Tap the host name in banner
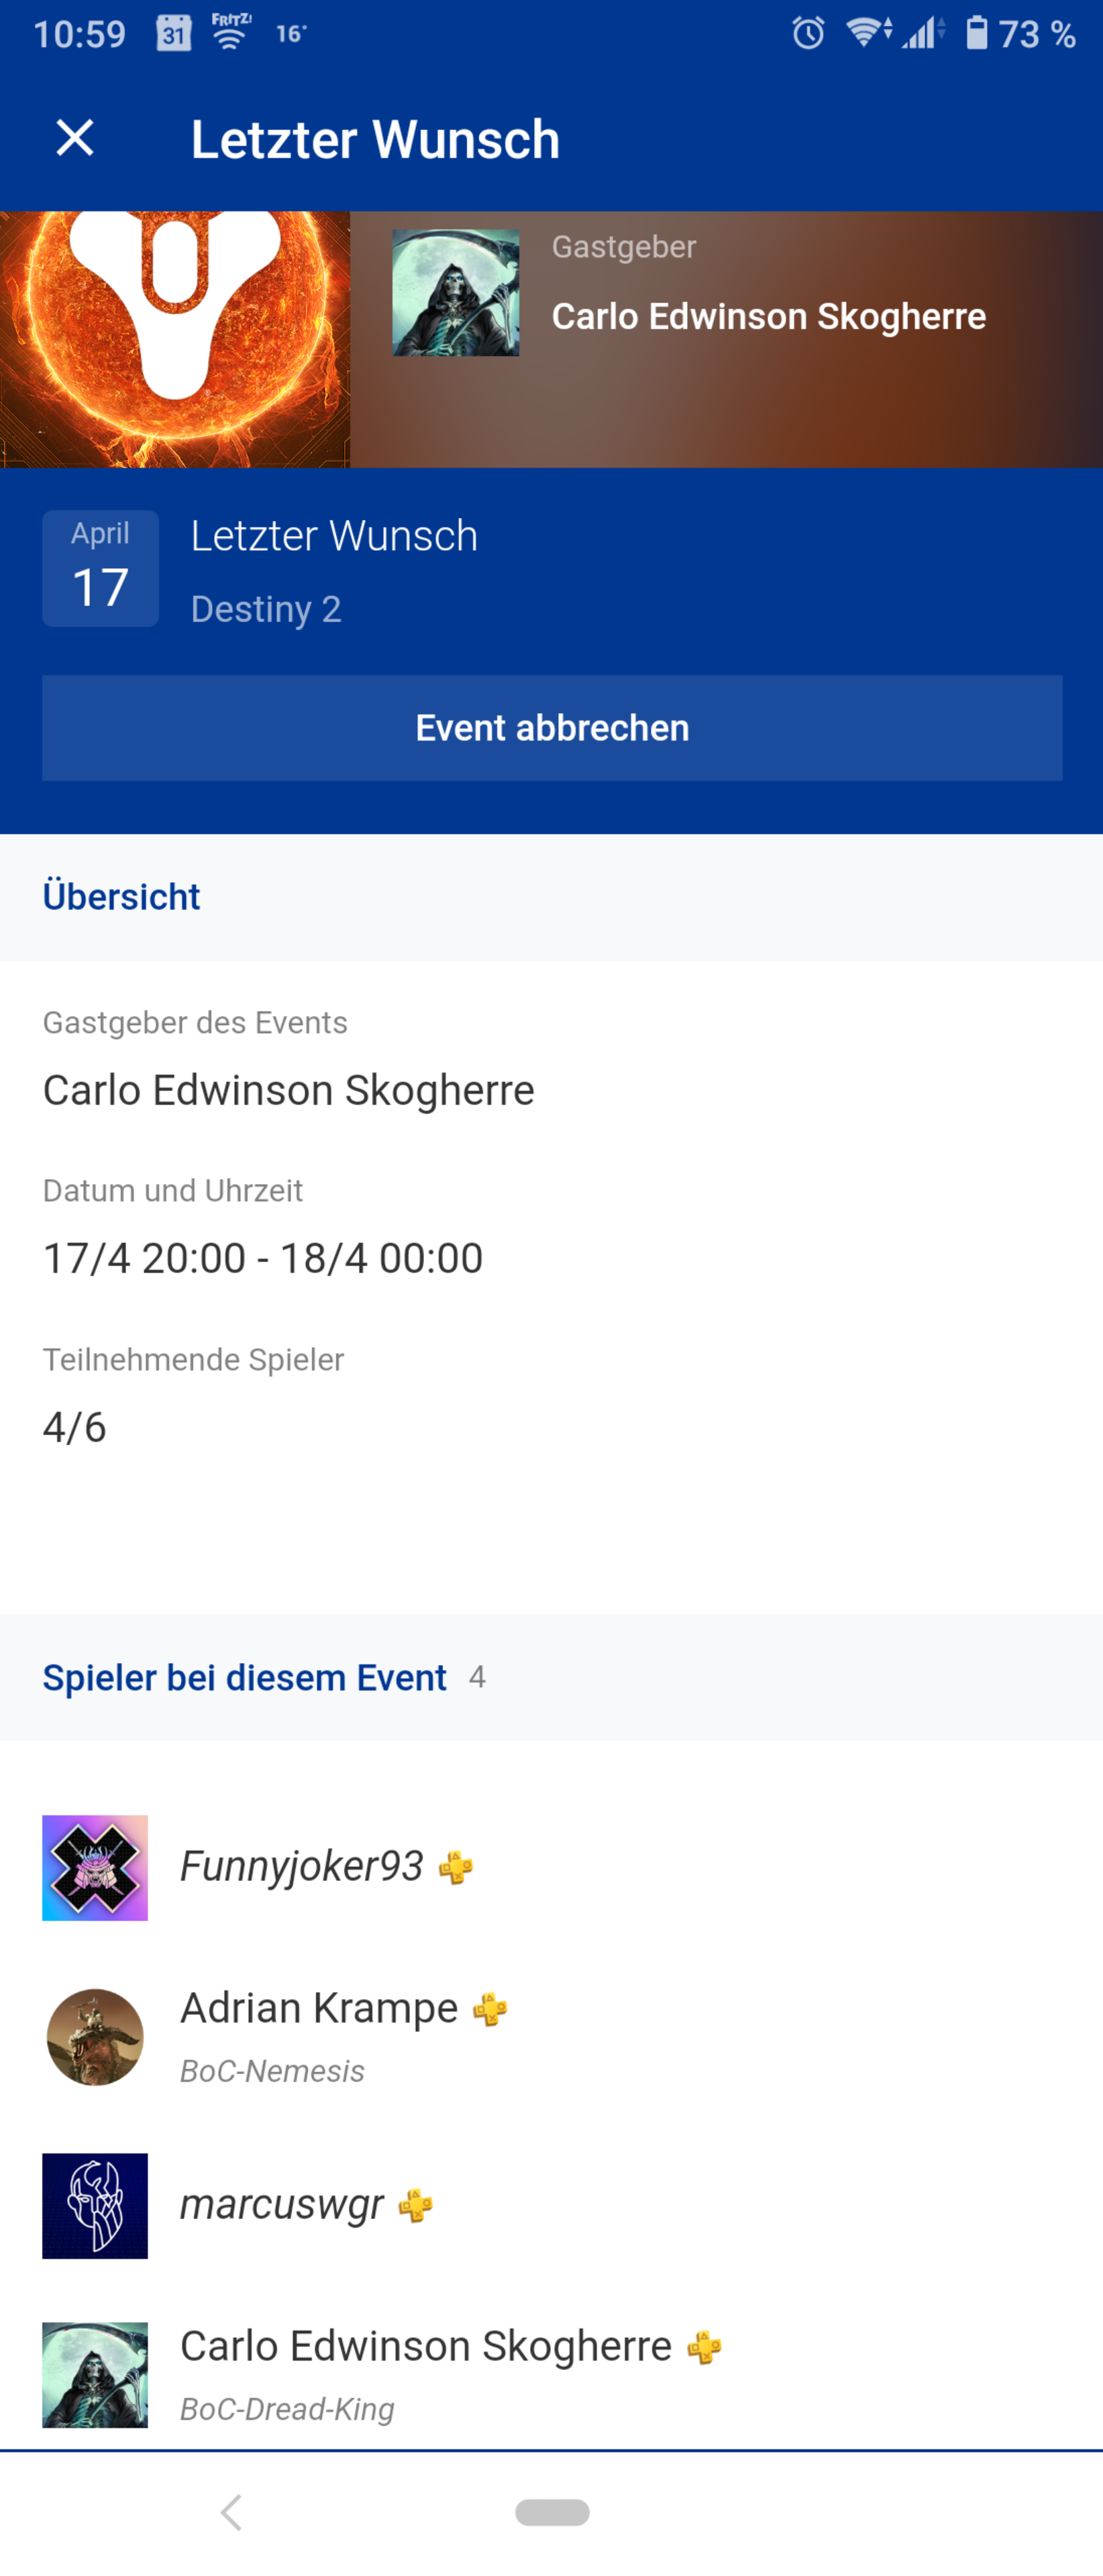Screen dimensions: 1103x2576 (768, 316)
